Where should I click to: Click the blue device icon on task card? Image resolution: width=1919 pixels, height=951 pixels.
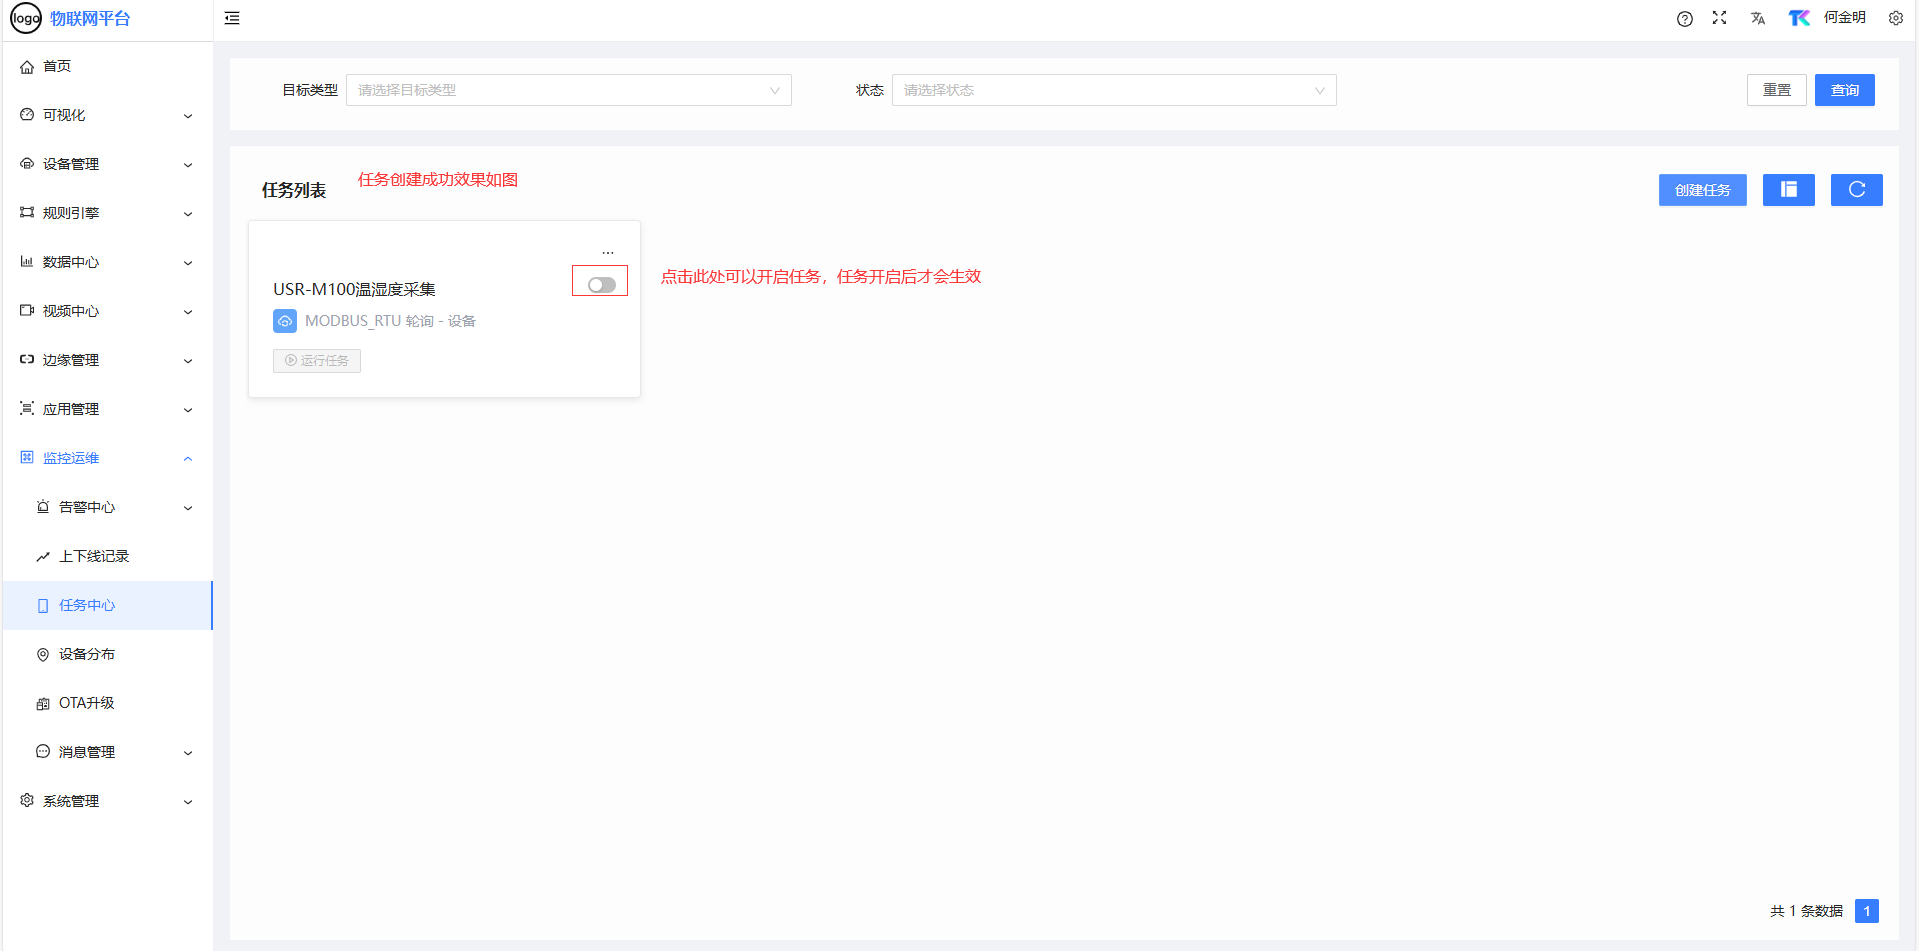point(285,321)
